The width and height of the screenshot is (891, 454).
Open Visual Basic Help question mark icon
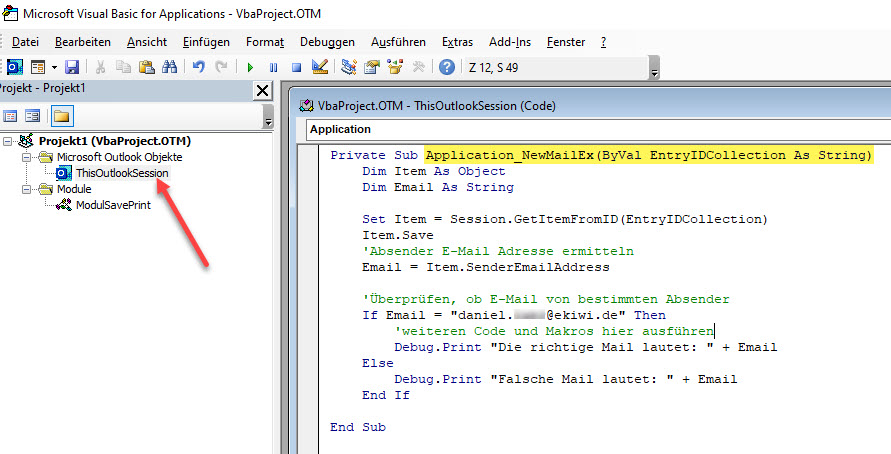click(447, 68)
